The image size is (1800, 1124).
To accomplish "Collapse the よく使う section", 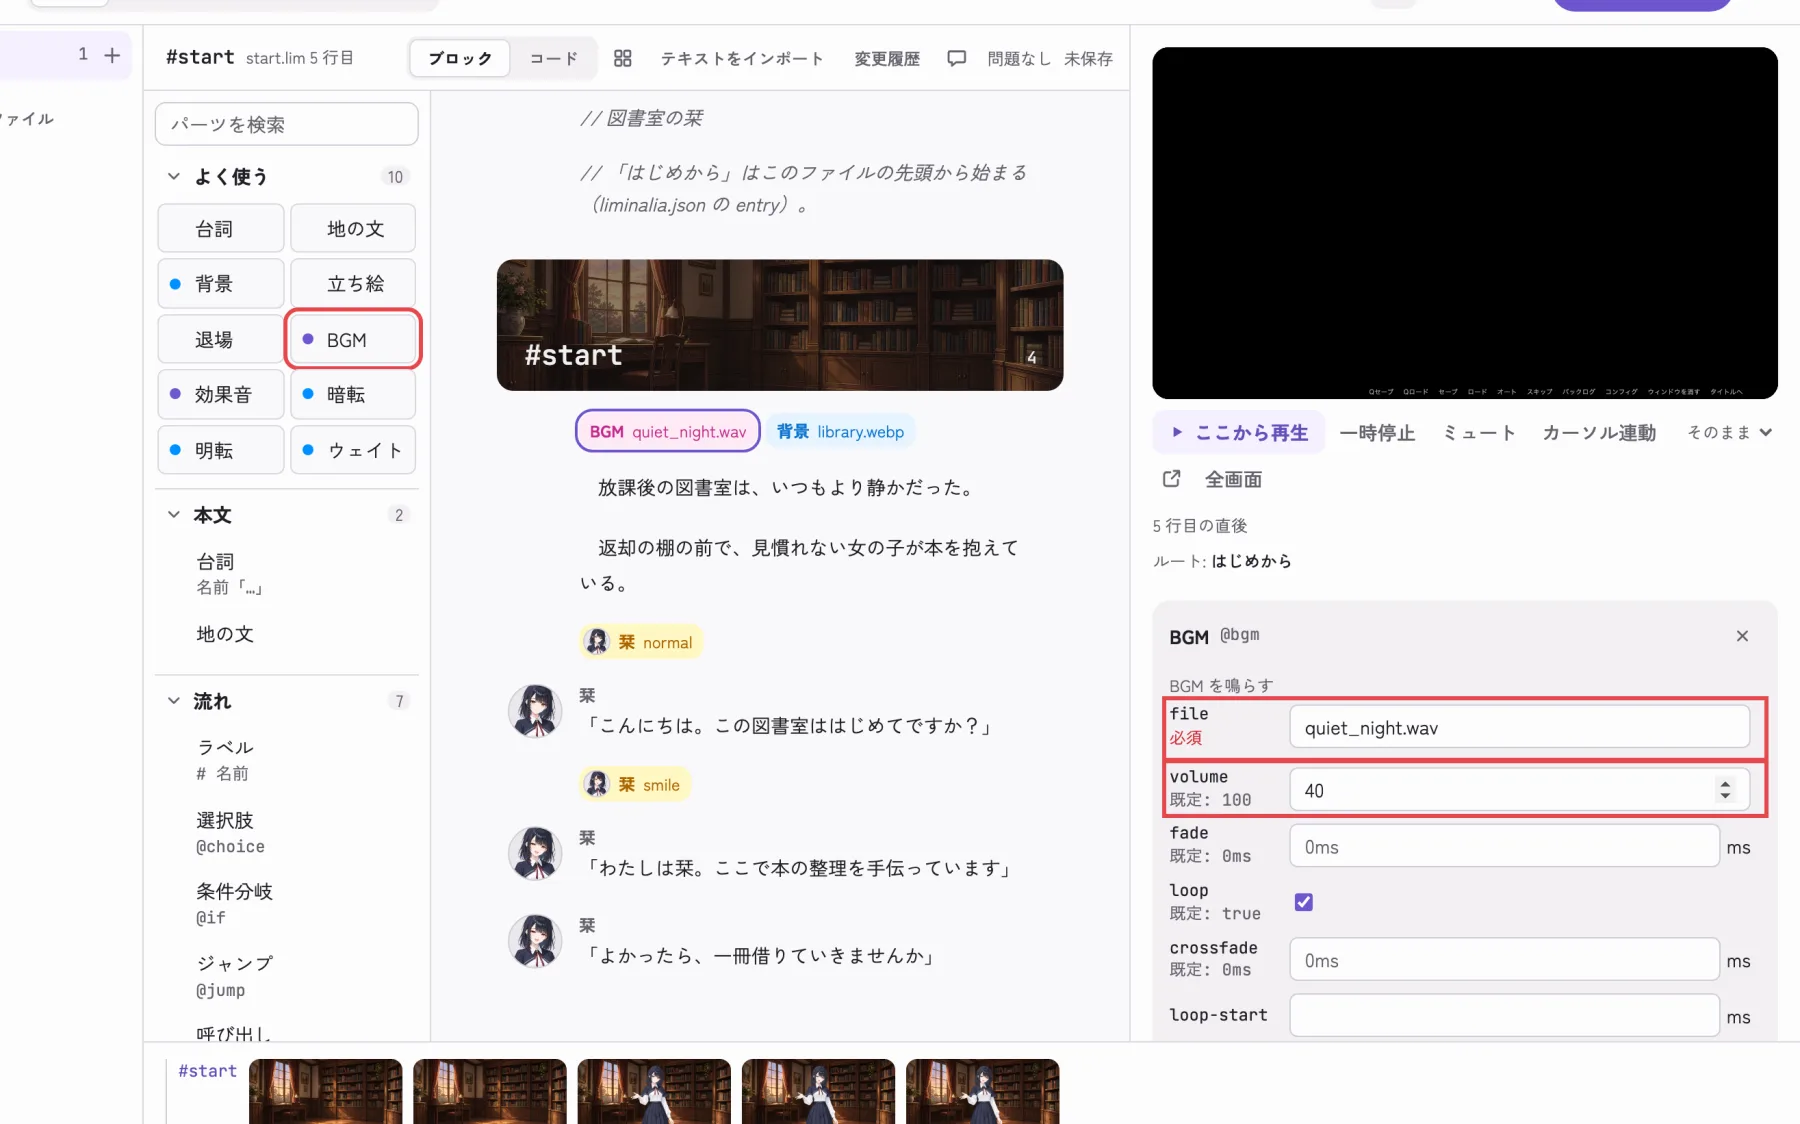I will (x=174, y=177).
